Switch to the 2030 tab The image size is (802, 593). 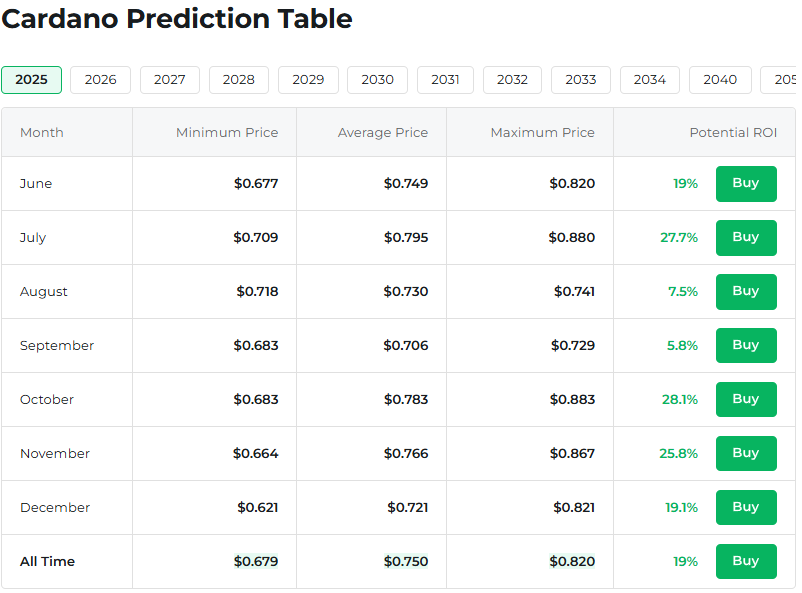coord(377,80)
